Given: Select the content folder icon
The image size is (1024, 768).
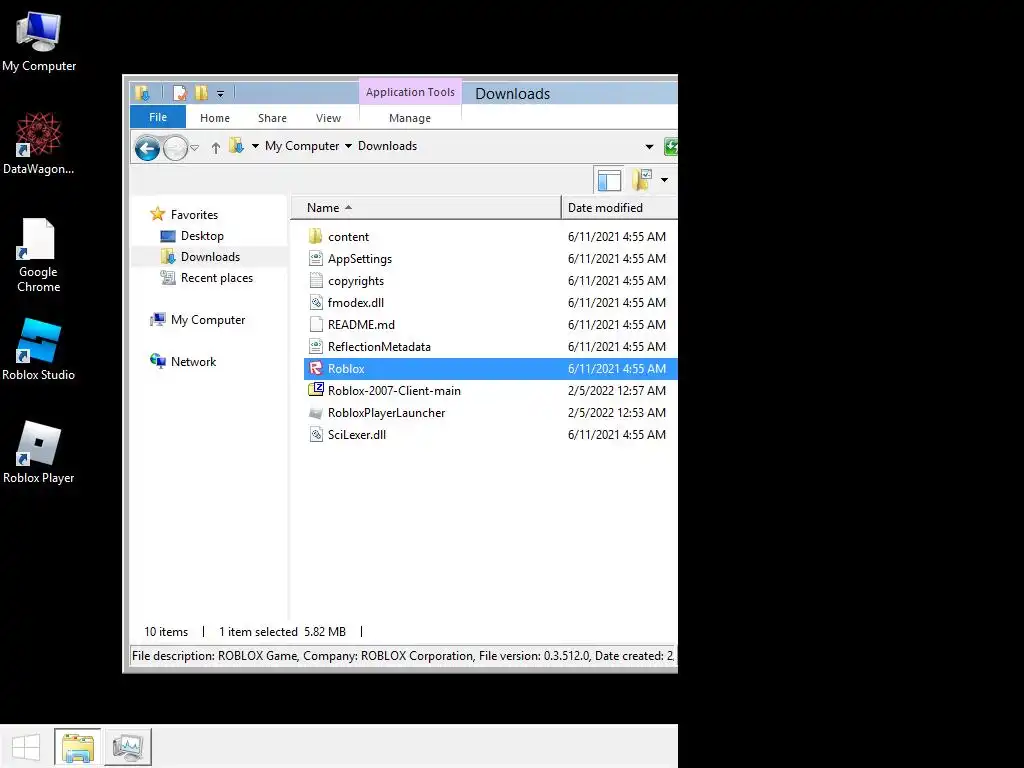Looking at the screenshot, I should click(x=316, y=236).
